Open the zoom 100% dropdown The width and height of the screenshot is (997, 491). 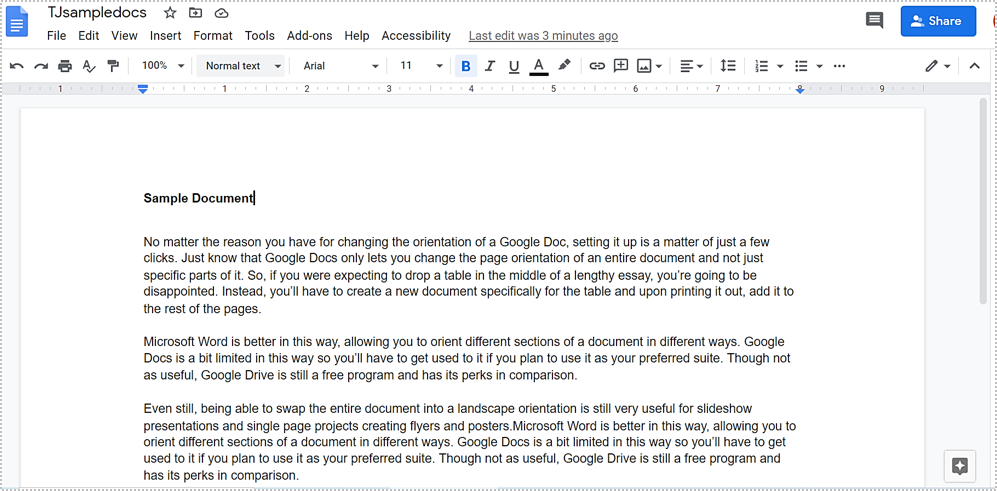tap(162, 66)
